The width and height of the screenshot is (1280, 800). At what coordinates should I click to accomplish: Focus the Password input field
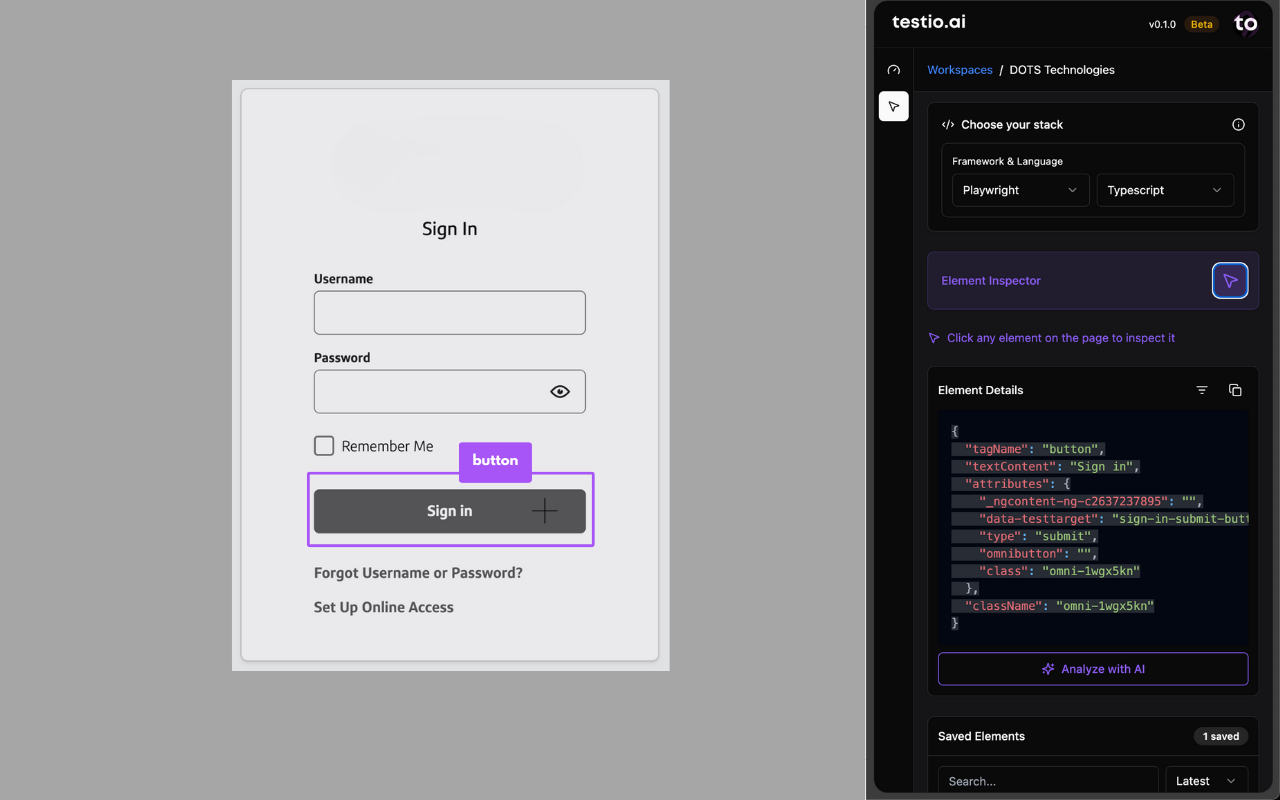click(x=430, y=392)
